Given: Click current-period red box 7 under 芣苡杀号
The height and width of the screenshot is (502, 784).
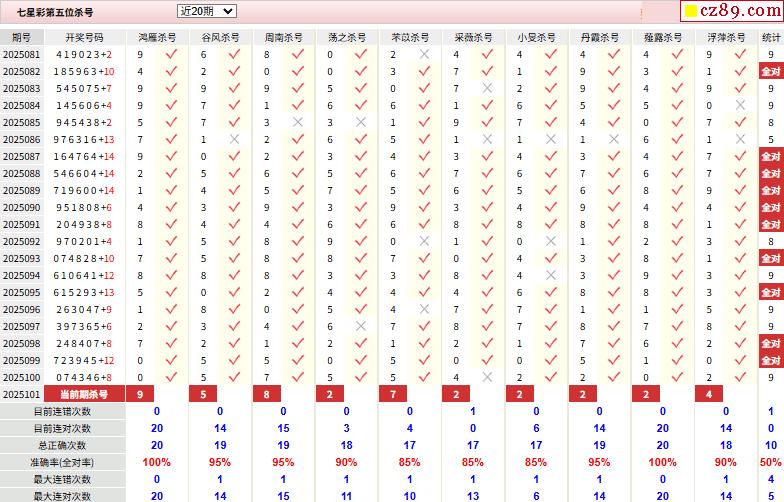Looking at the screenshot, I should click(x=393, y=394).
